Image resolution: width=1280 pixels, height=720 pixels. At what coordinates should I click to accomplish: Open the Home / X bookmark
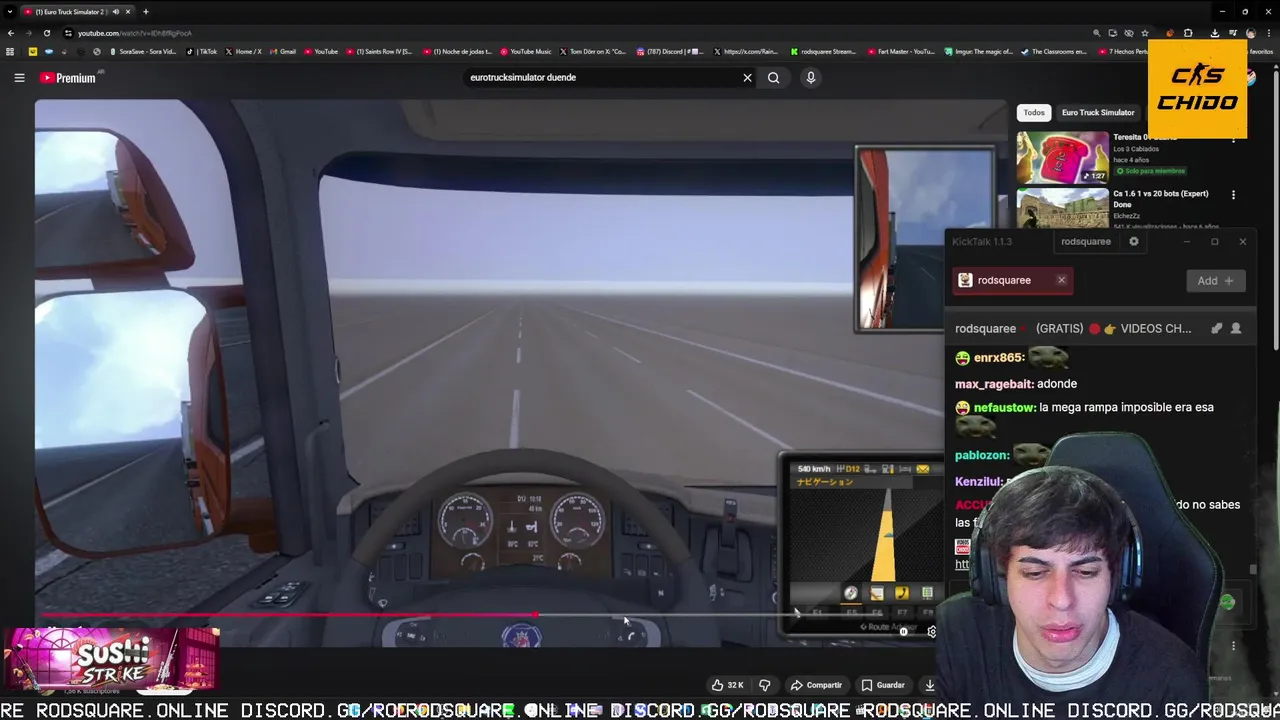(244, 51)
